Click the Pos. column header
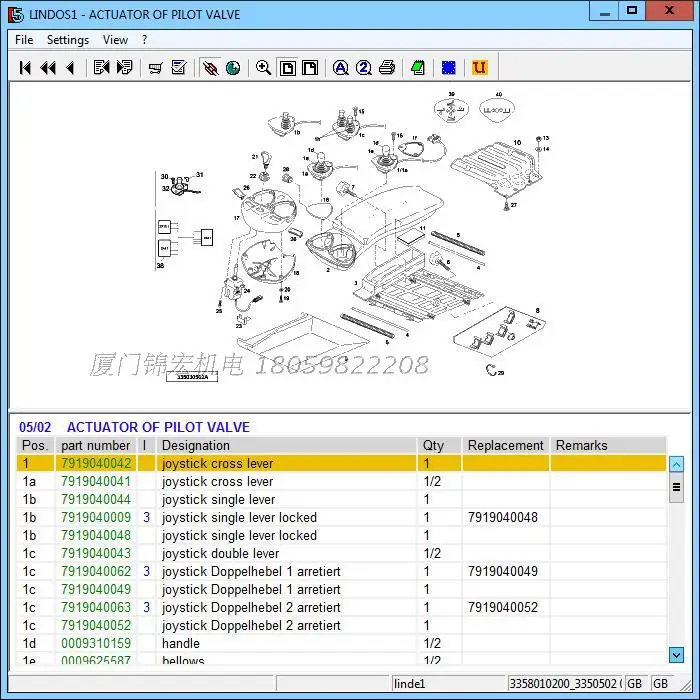Screen dimensions: 700x700 (x=35, y=446)
